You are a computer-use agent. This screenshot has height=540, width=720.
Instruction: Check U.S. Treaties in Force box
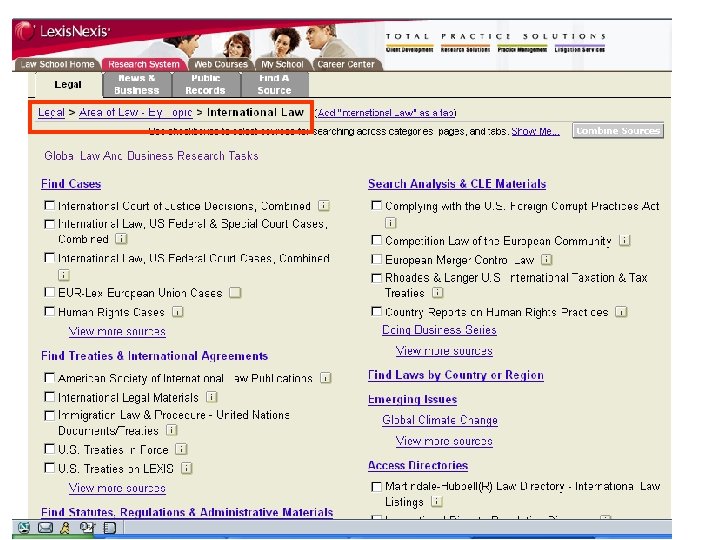(x=49, y=449)
